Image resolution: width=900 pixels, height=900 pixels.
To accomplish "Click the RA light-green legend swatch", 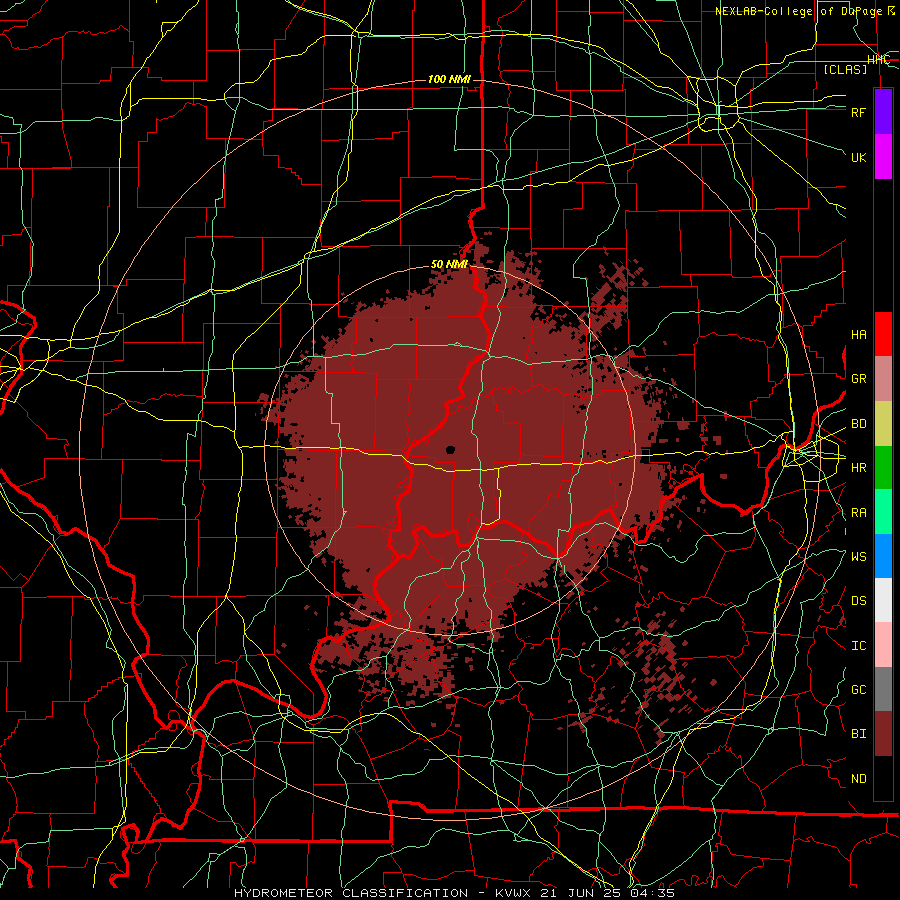I will coord(883,512).
